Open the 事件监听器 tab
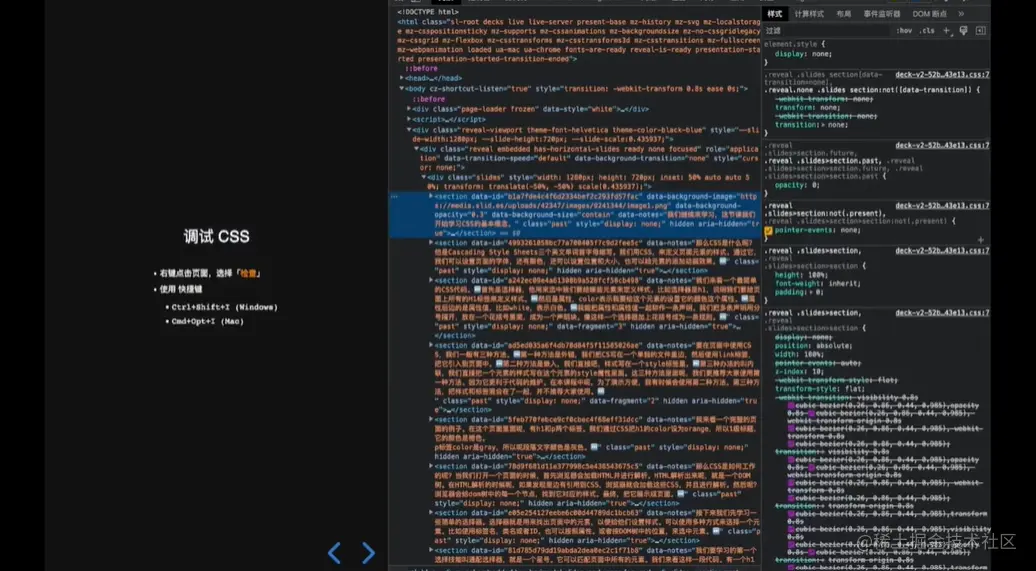Screen dimensions: 1036x571 click(881, 14)
